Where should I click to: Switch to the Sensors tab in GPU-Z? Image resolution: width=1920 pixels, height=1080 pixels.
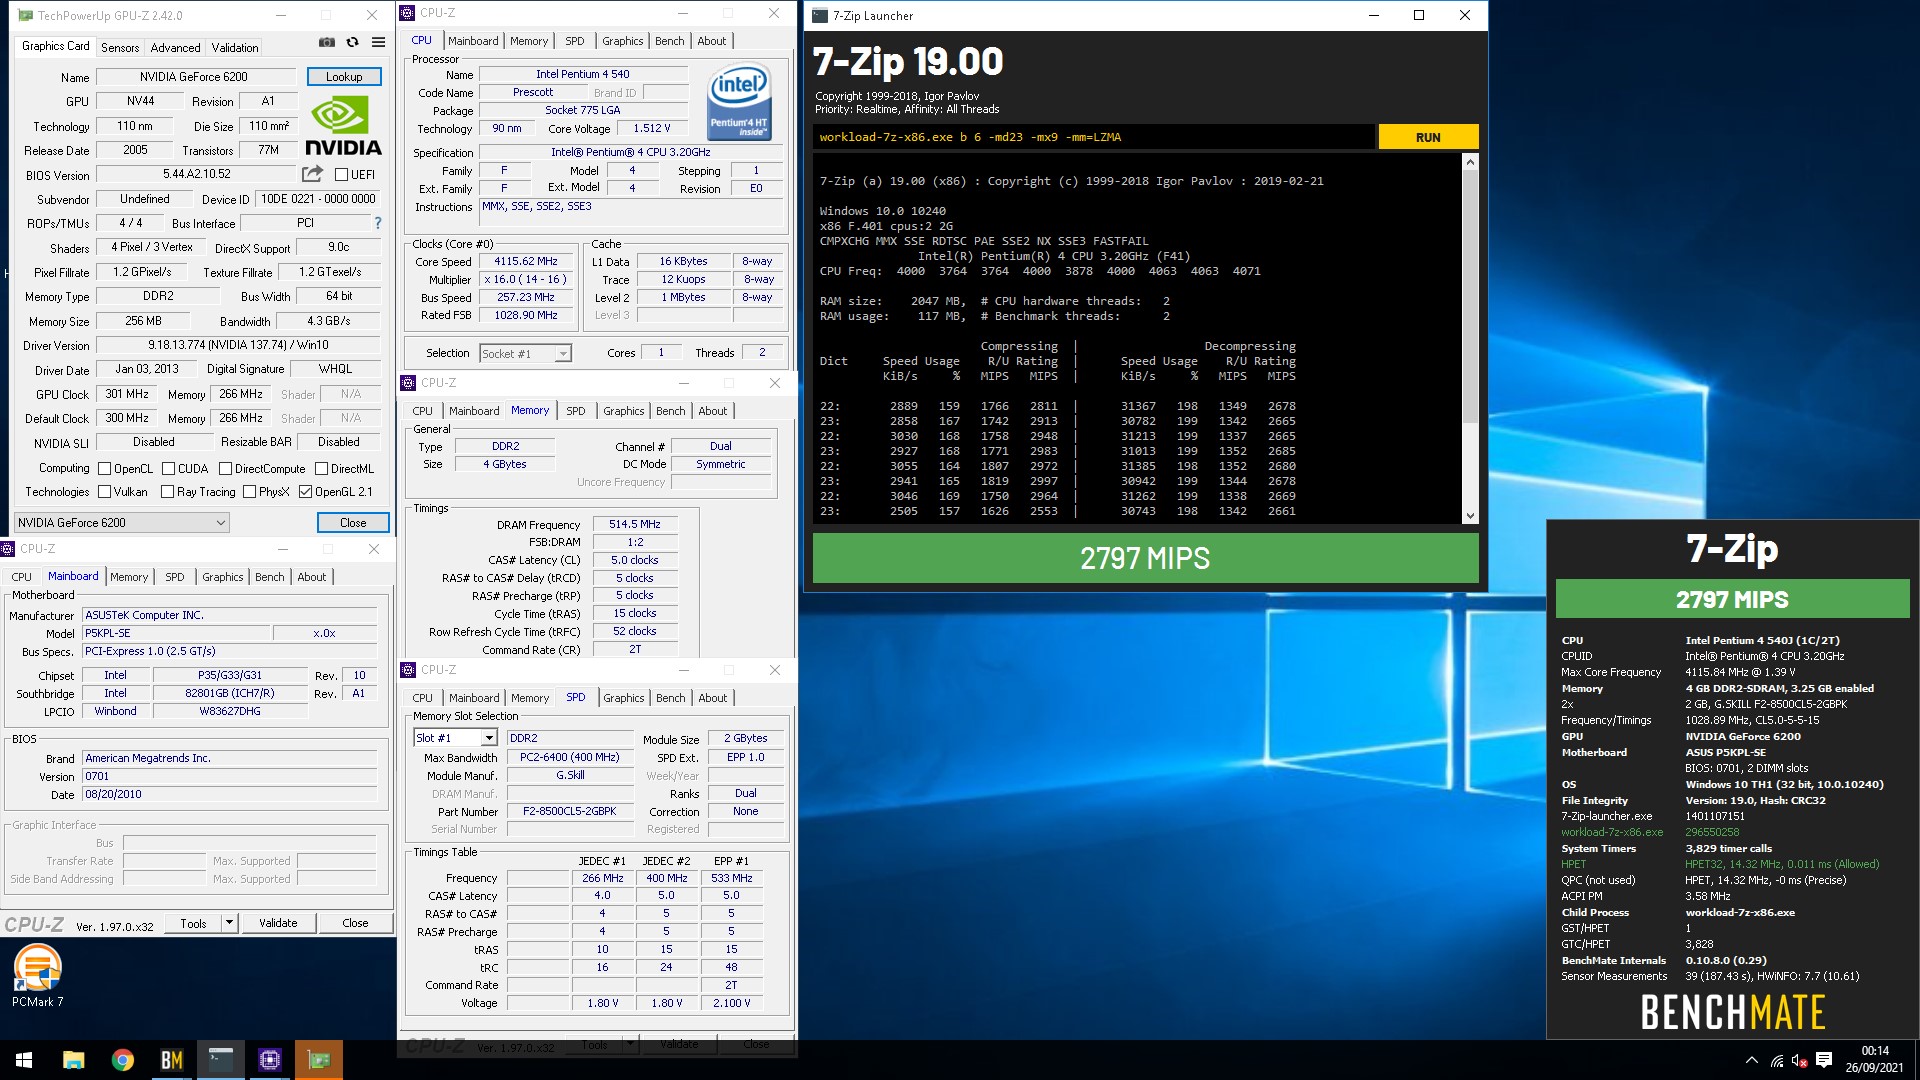pyautogui.click(x=120, y=47)
